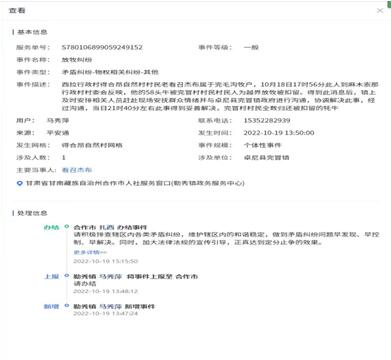Select the 马秀萍 user value
The image size is (391, 360).
point(58,120)
